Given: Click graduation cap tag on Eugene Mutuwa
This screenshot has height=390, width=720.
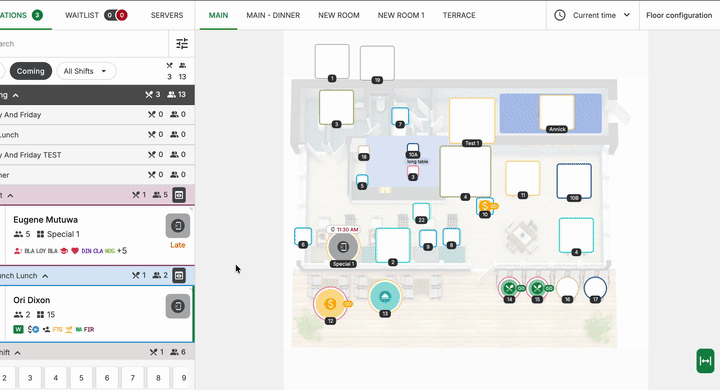Looking at the screenshot, I should click(x=64, y=251).
